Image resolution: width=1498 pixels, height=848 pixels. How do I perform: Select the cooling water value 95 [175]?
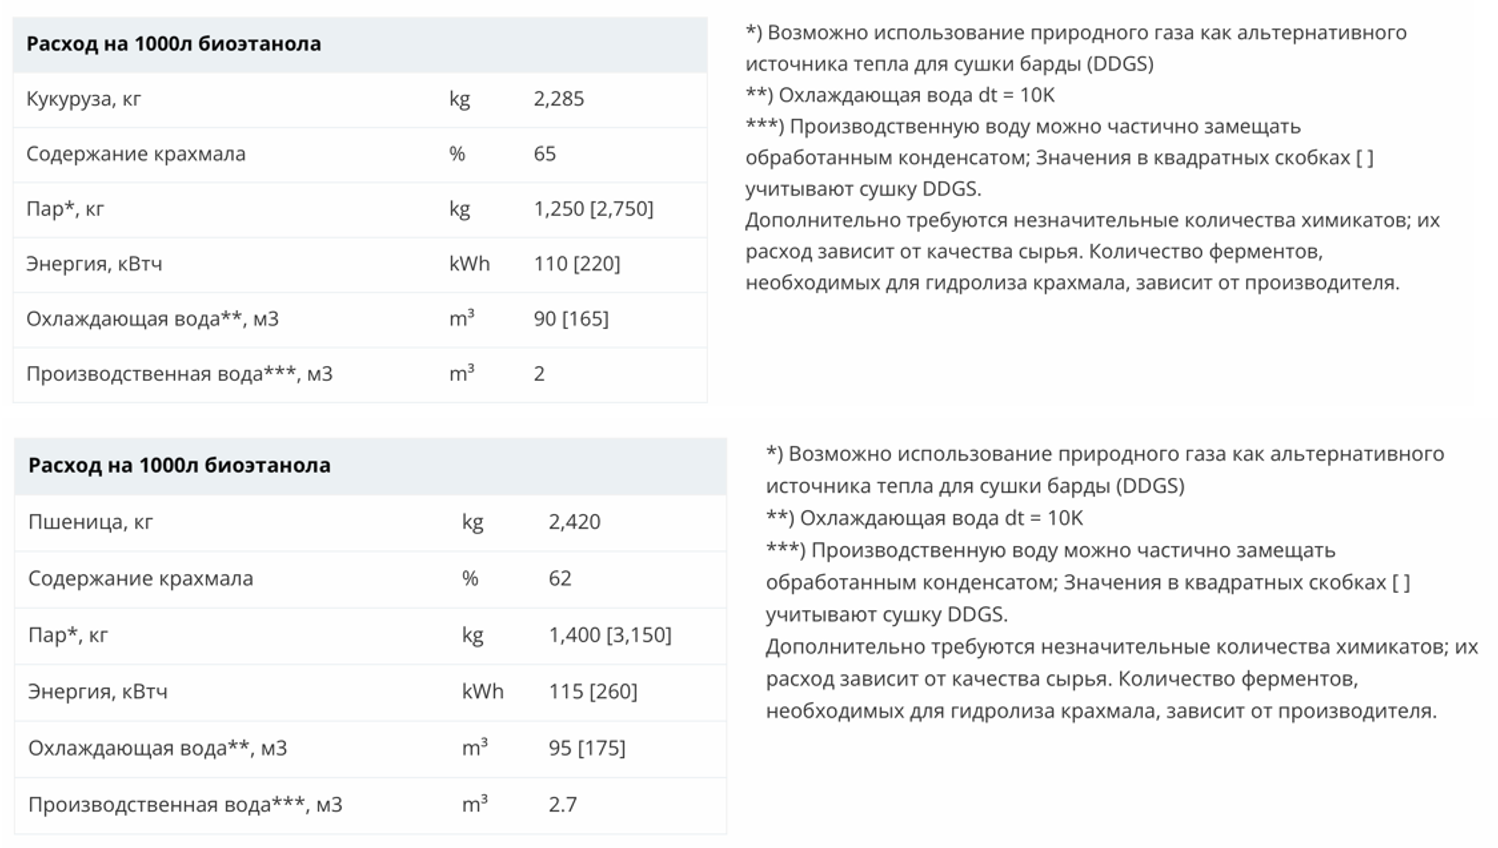[x=587, y=748]
